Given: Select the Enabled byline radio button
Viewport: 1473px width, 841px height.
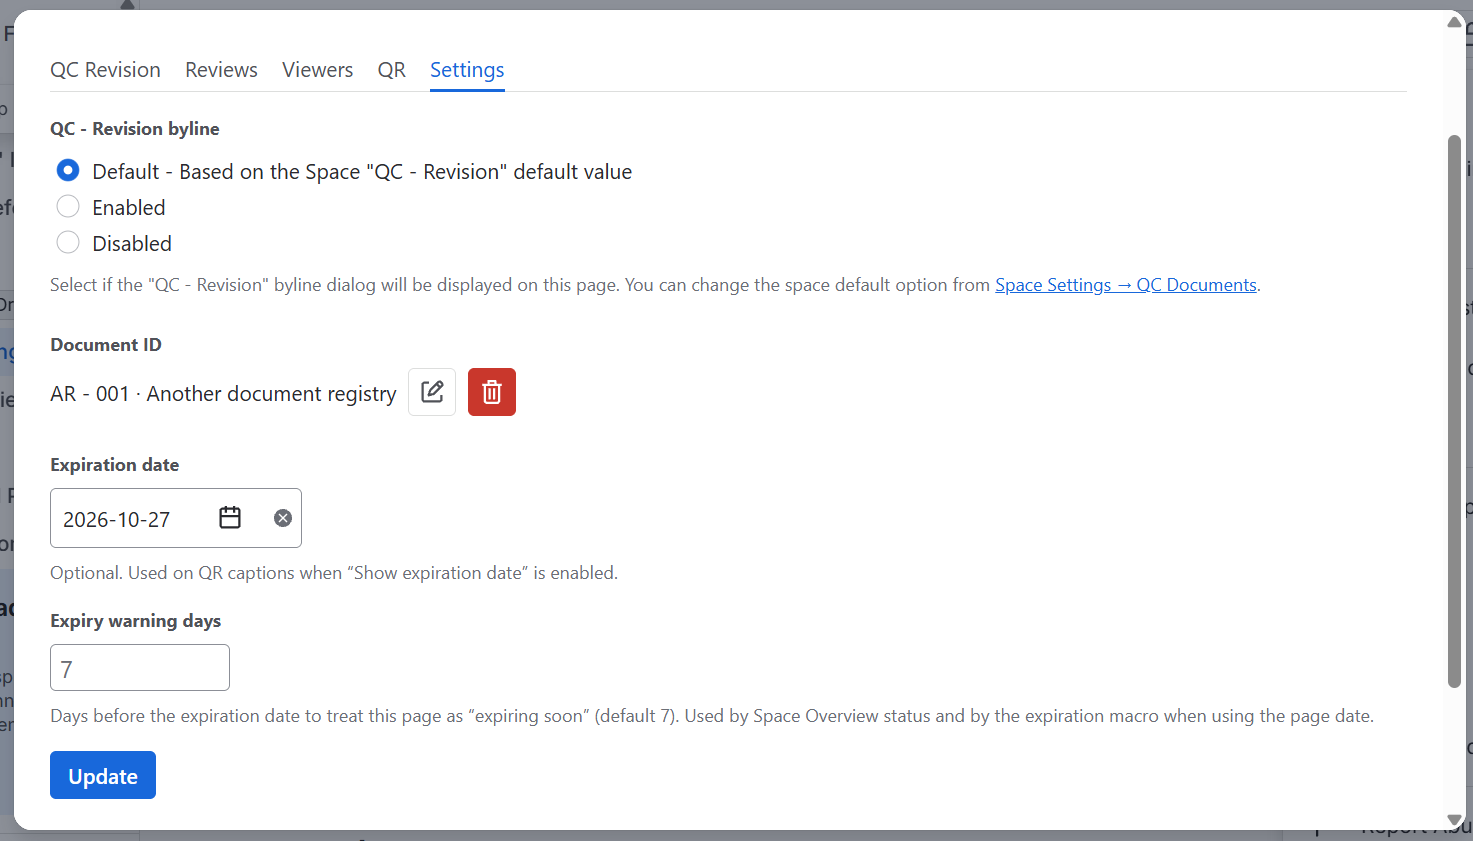Looking at the screenshot, I should click(x=68, y=206).
